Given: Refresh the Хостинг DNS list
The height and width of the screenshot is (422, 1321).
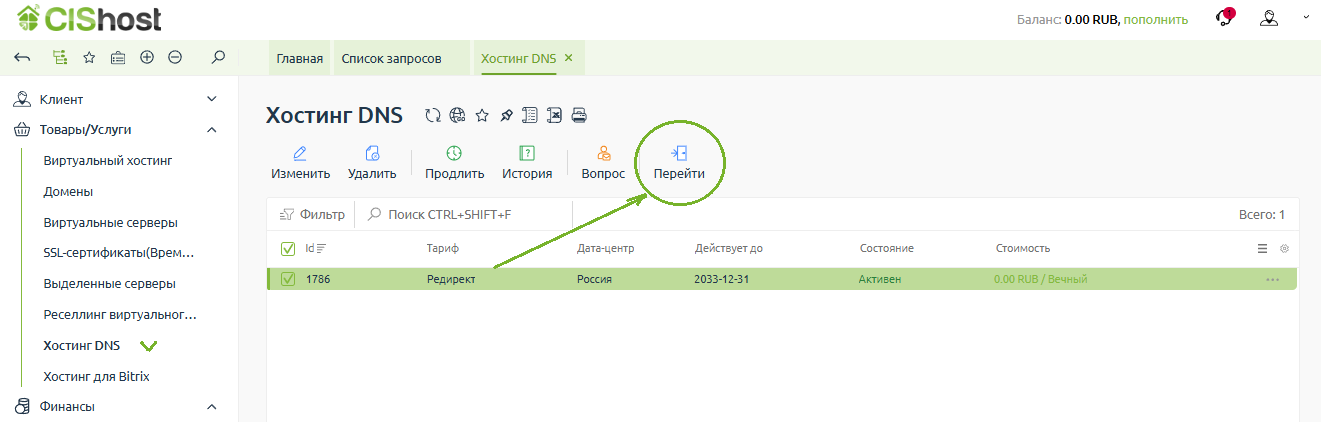Looking at the screenshot, I should click(x=432, y=116).
